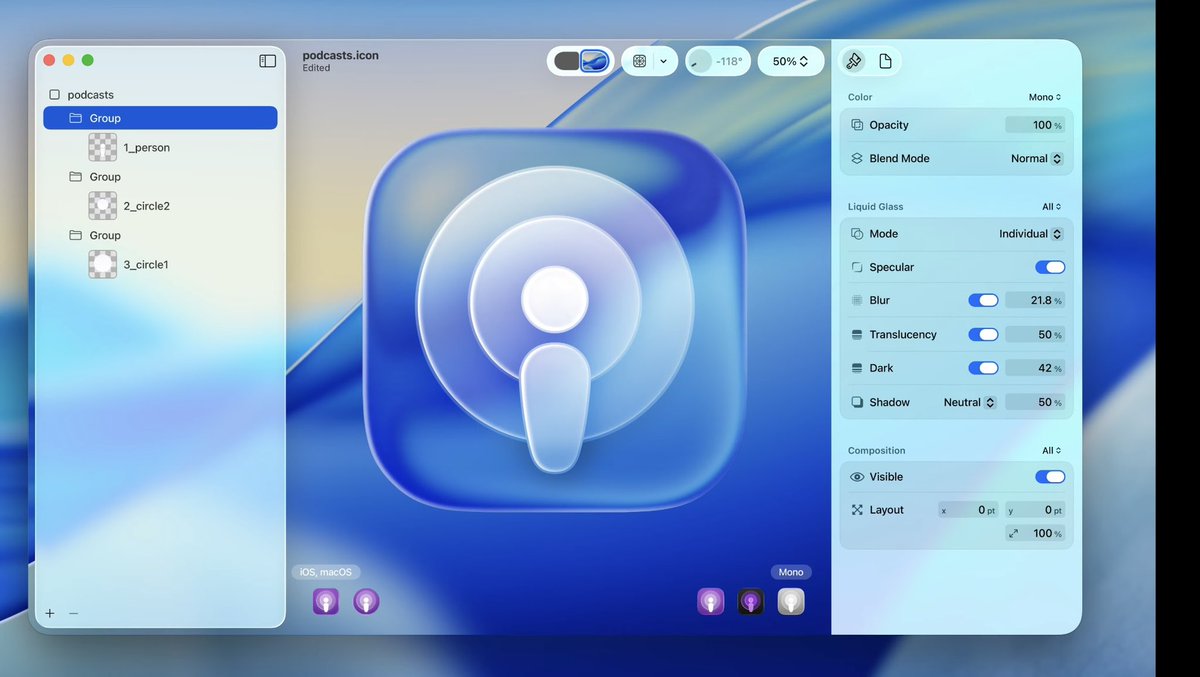
Task: Click the Mode icon
Action: click(857, 234)
